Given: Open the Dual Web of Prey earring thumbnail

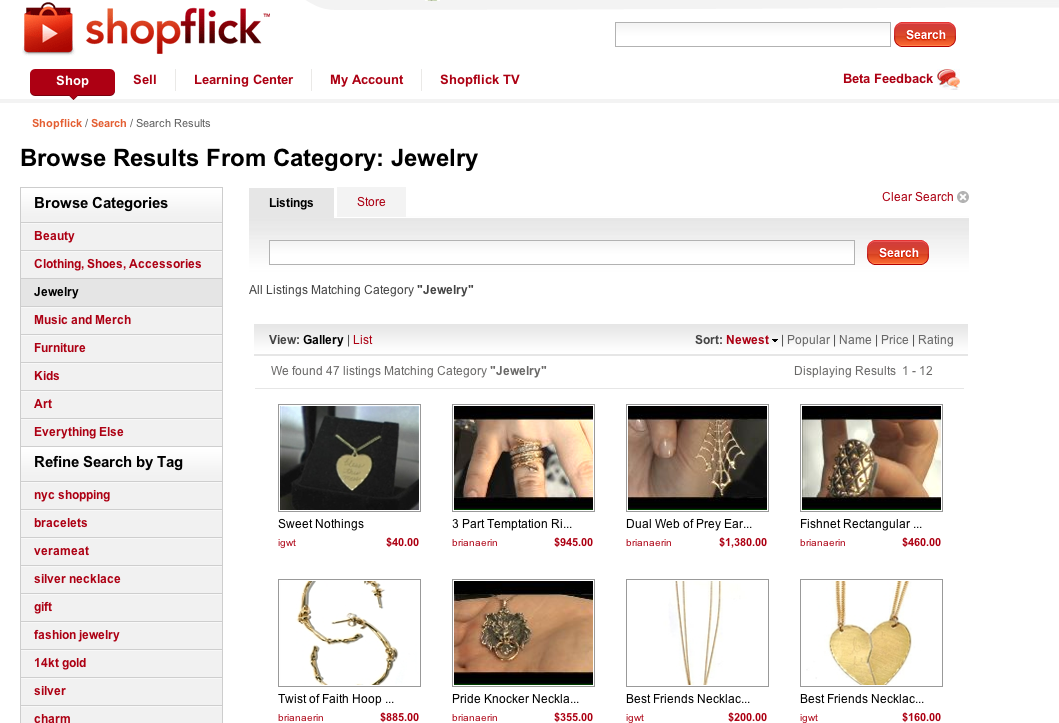Looking at the screenshot, I should tap(697, 458).
